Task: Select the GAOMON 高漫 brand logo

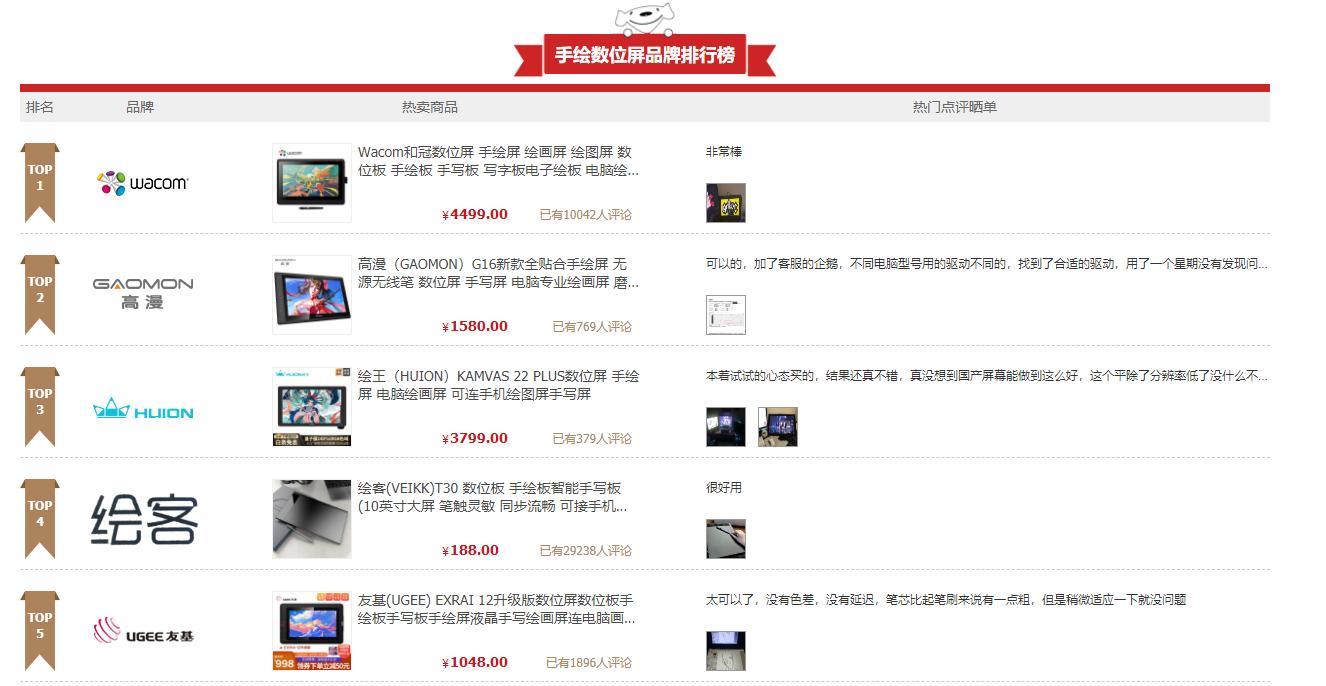Action: 141,292
